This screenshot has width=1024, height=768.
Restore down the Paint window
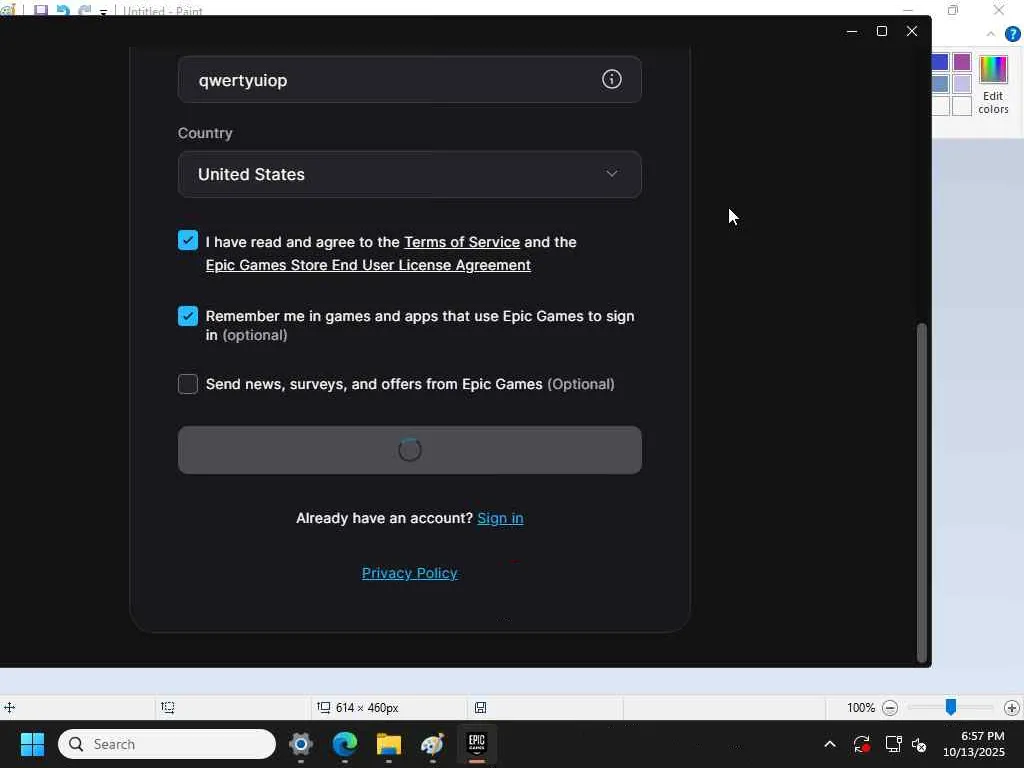(953, 10)
